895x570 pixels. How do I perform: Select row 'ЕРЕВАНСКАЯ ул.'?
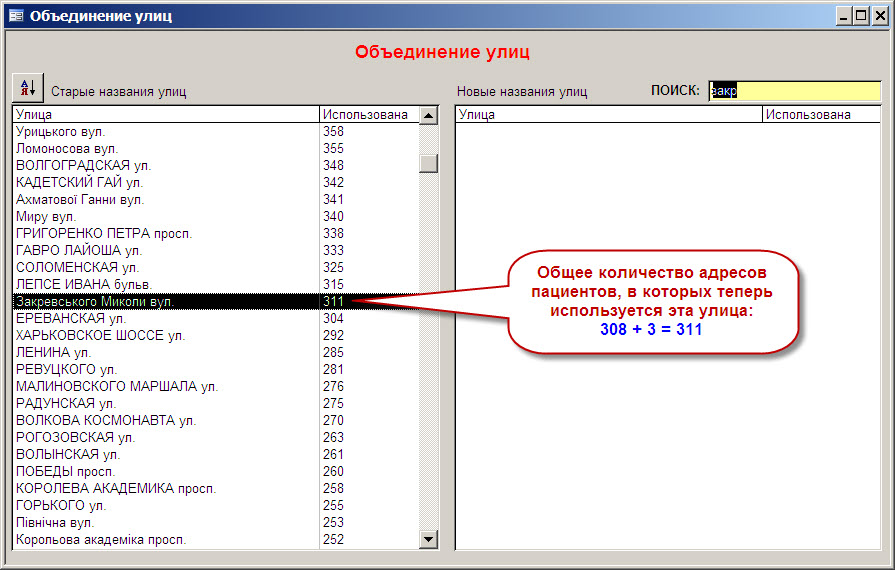coord(216,318)
